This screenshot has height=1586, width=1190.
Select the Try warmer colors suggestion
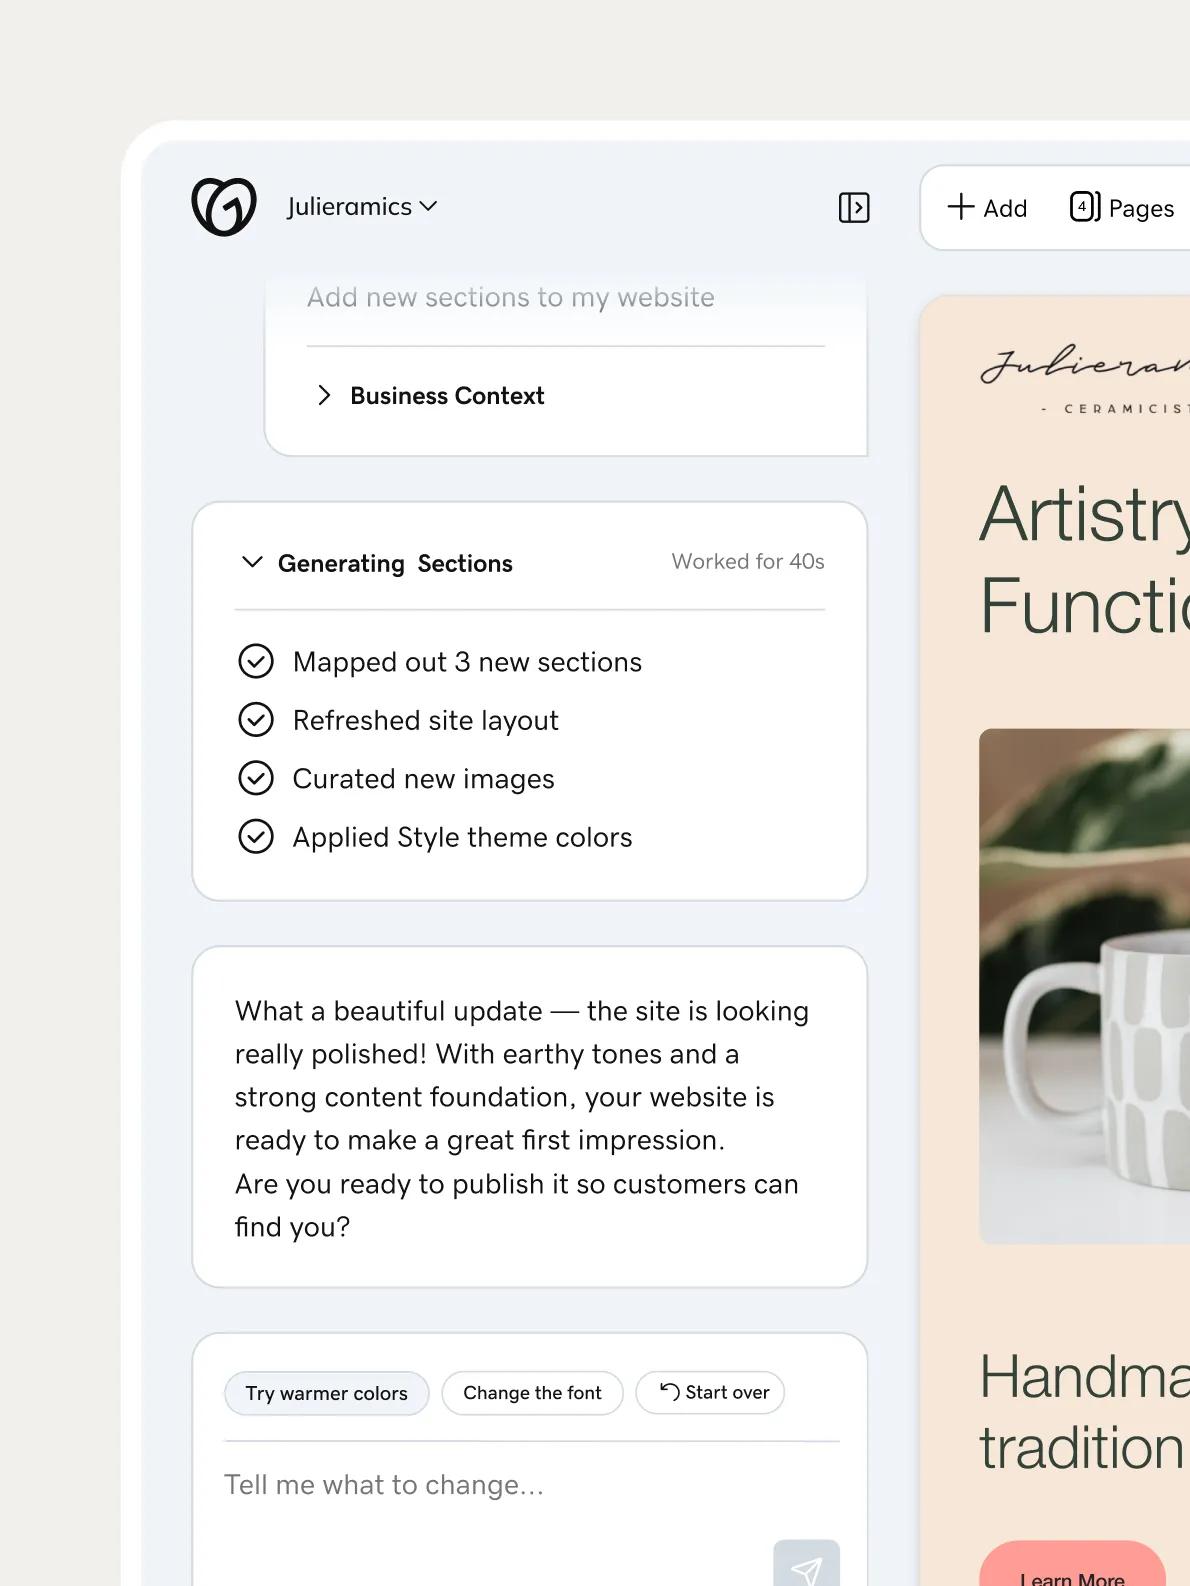(326, 1392)
